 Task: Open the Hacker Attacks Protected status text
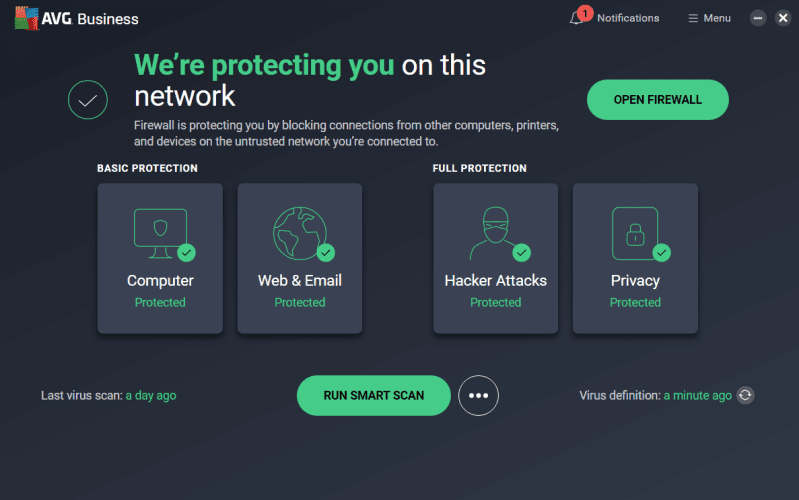click(496, 302)
